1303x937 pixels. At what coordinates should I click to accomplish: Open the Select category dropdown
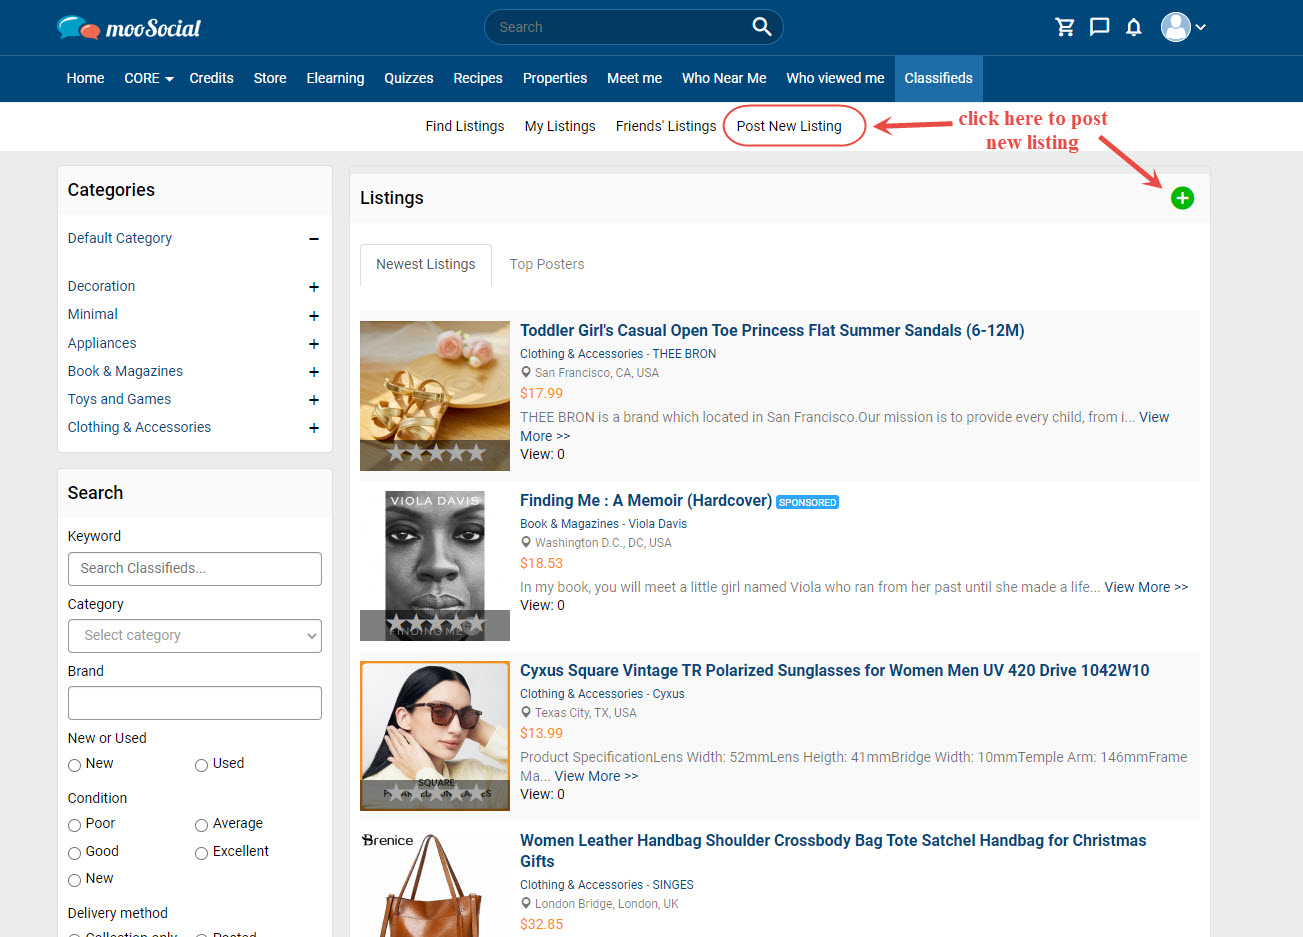point(195,636)
